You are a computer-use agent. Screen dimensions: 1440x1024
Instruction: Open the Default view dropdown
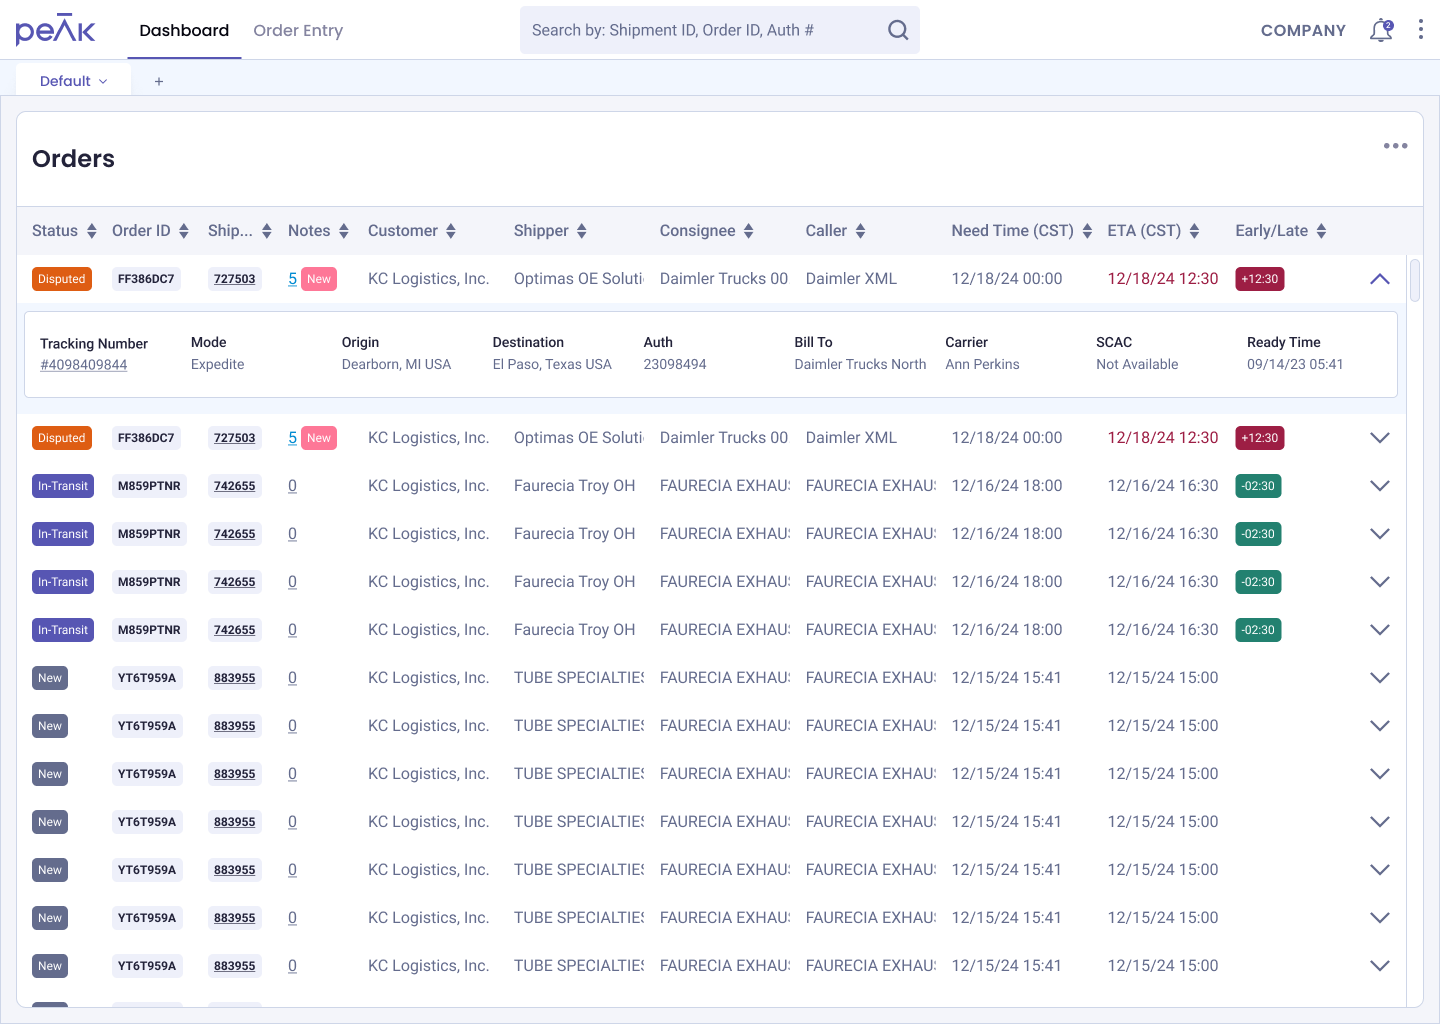point(73,81)
